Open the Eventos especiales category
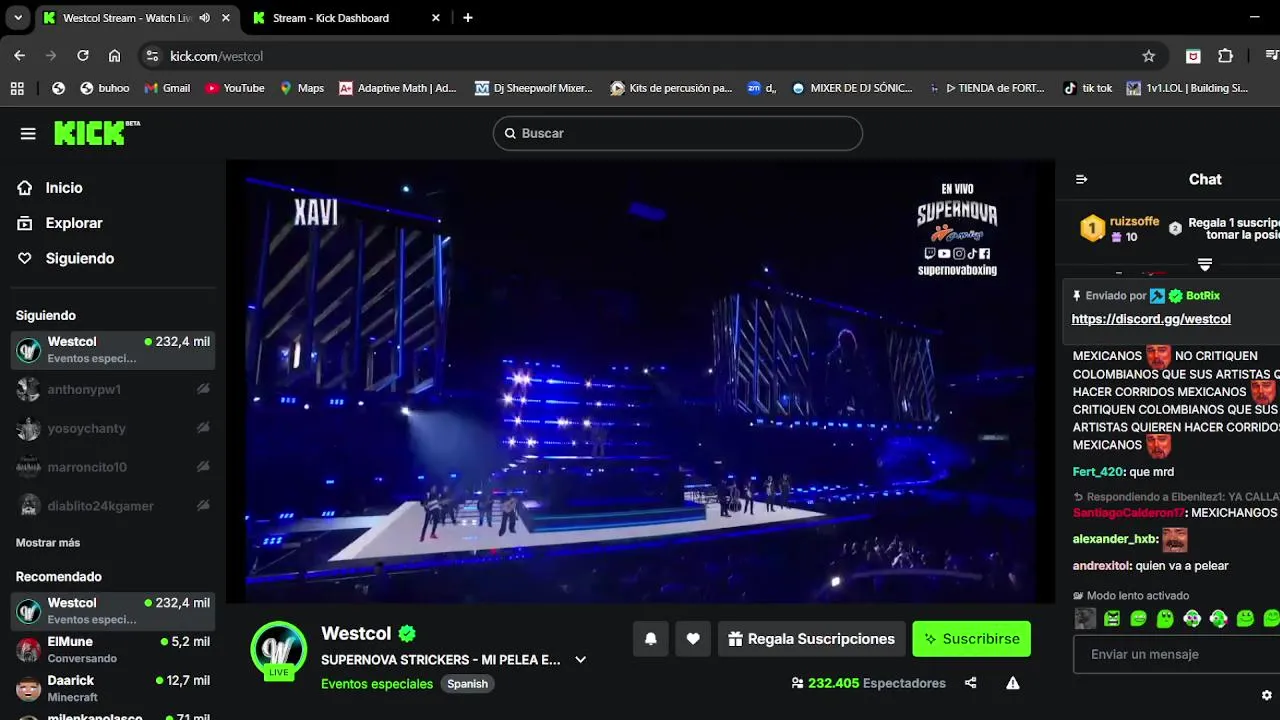The width and height of the screenshot is (1280, 720). point(377,684)
